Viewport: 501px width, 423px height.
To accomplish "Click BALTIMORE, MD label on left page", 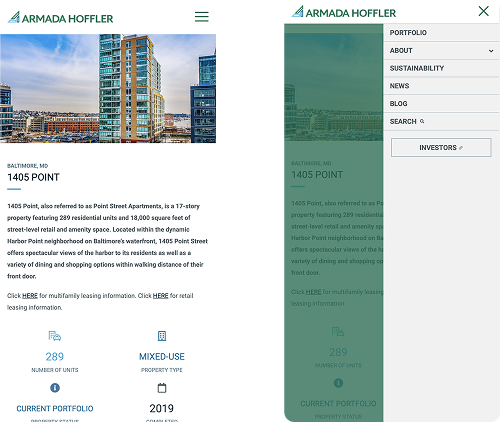I will click(28, 166).
